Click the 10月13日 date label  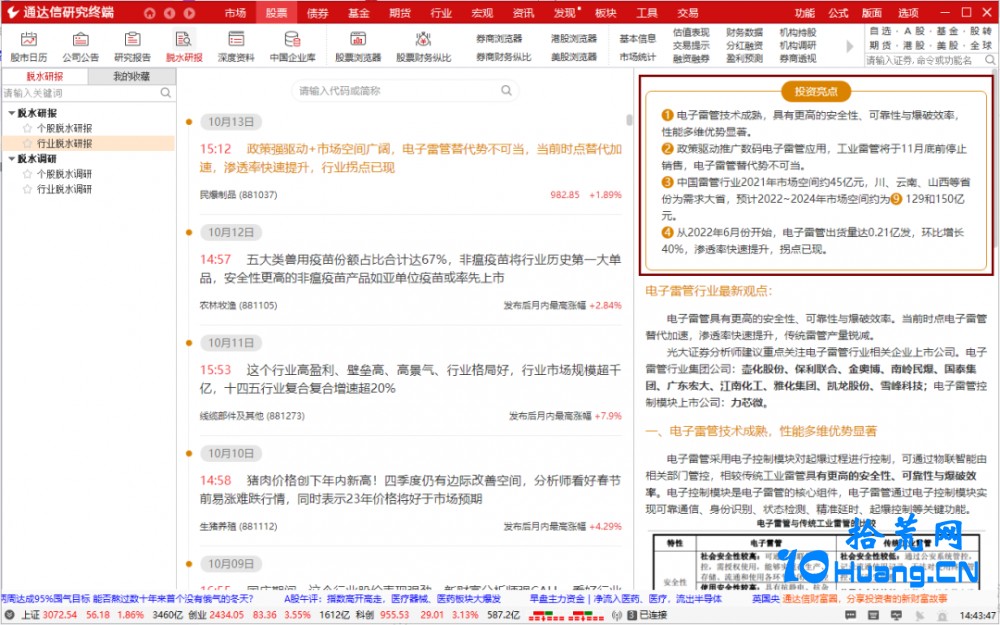(x=231, y=122)
